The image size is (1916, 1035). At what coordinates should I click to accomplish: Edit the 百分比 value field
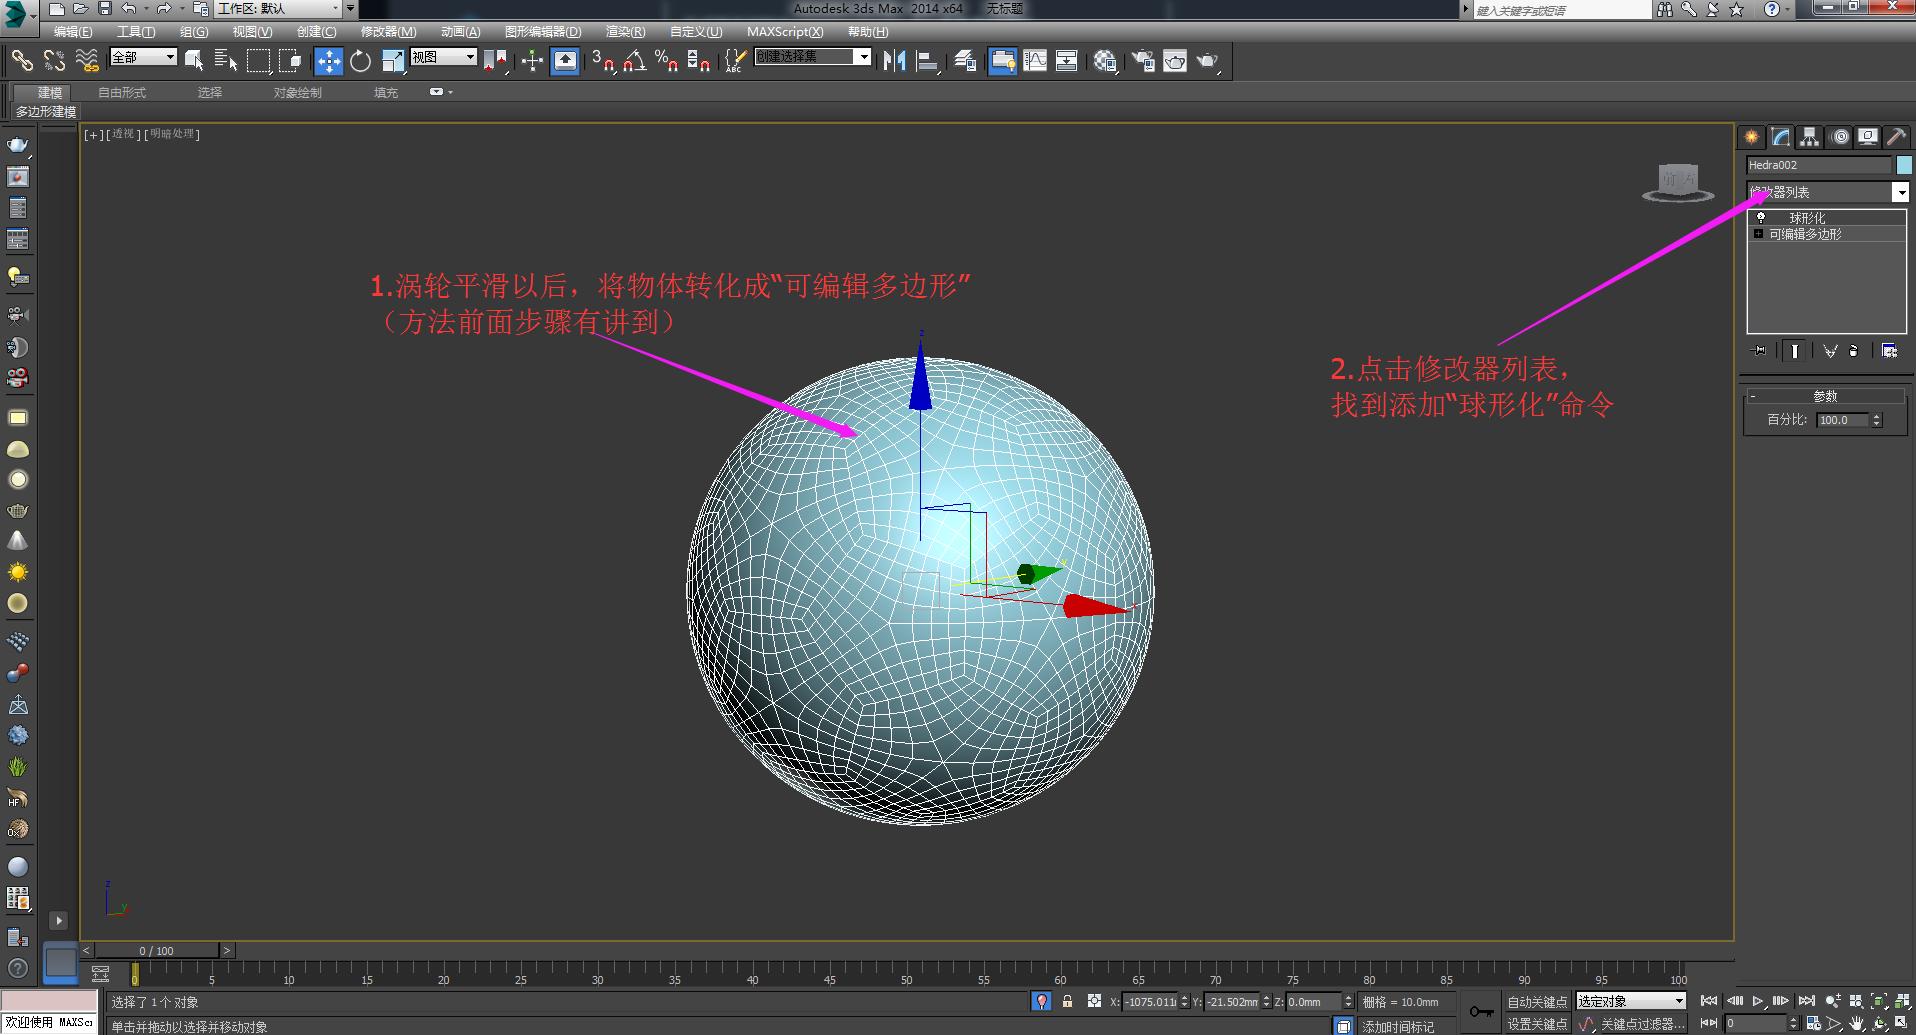[1840, 420]
